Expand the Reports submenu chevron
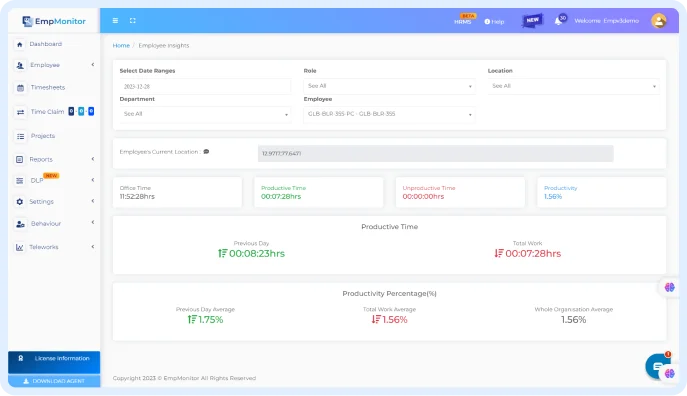The width and height of the screenshot is (687, 396). click(93, 159)
